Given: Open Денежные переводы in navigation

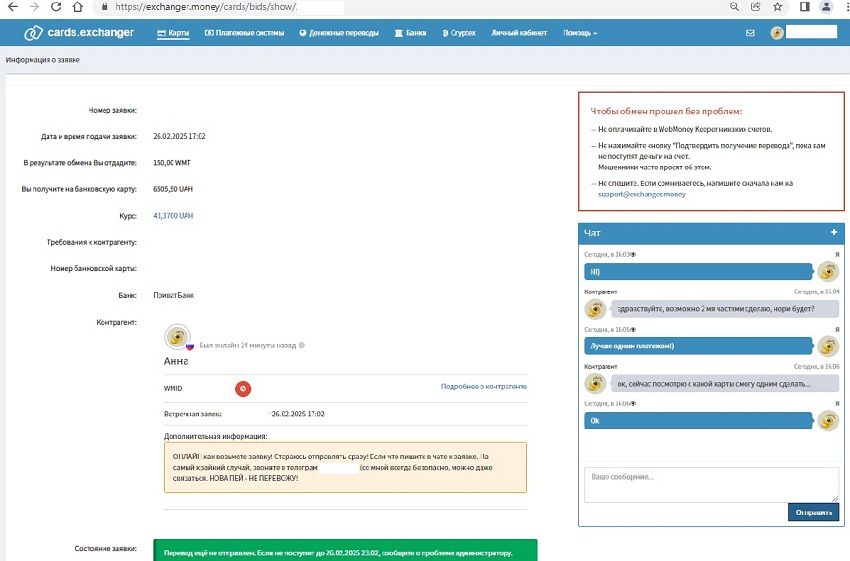Looking at the screenshot, I should point(339,33).
